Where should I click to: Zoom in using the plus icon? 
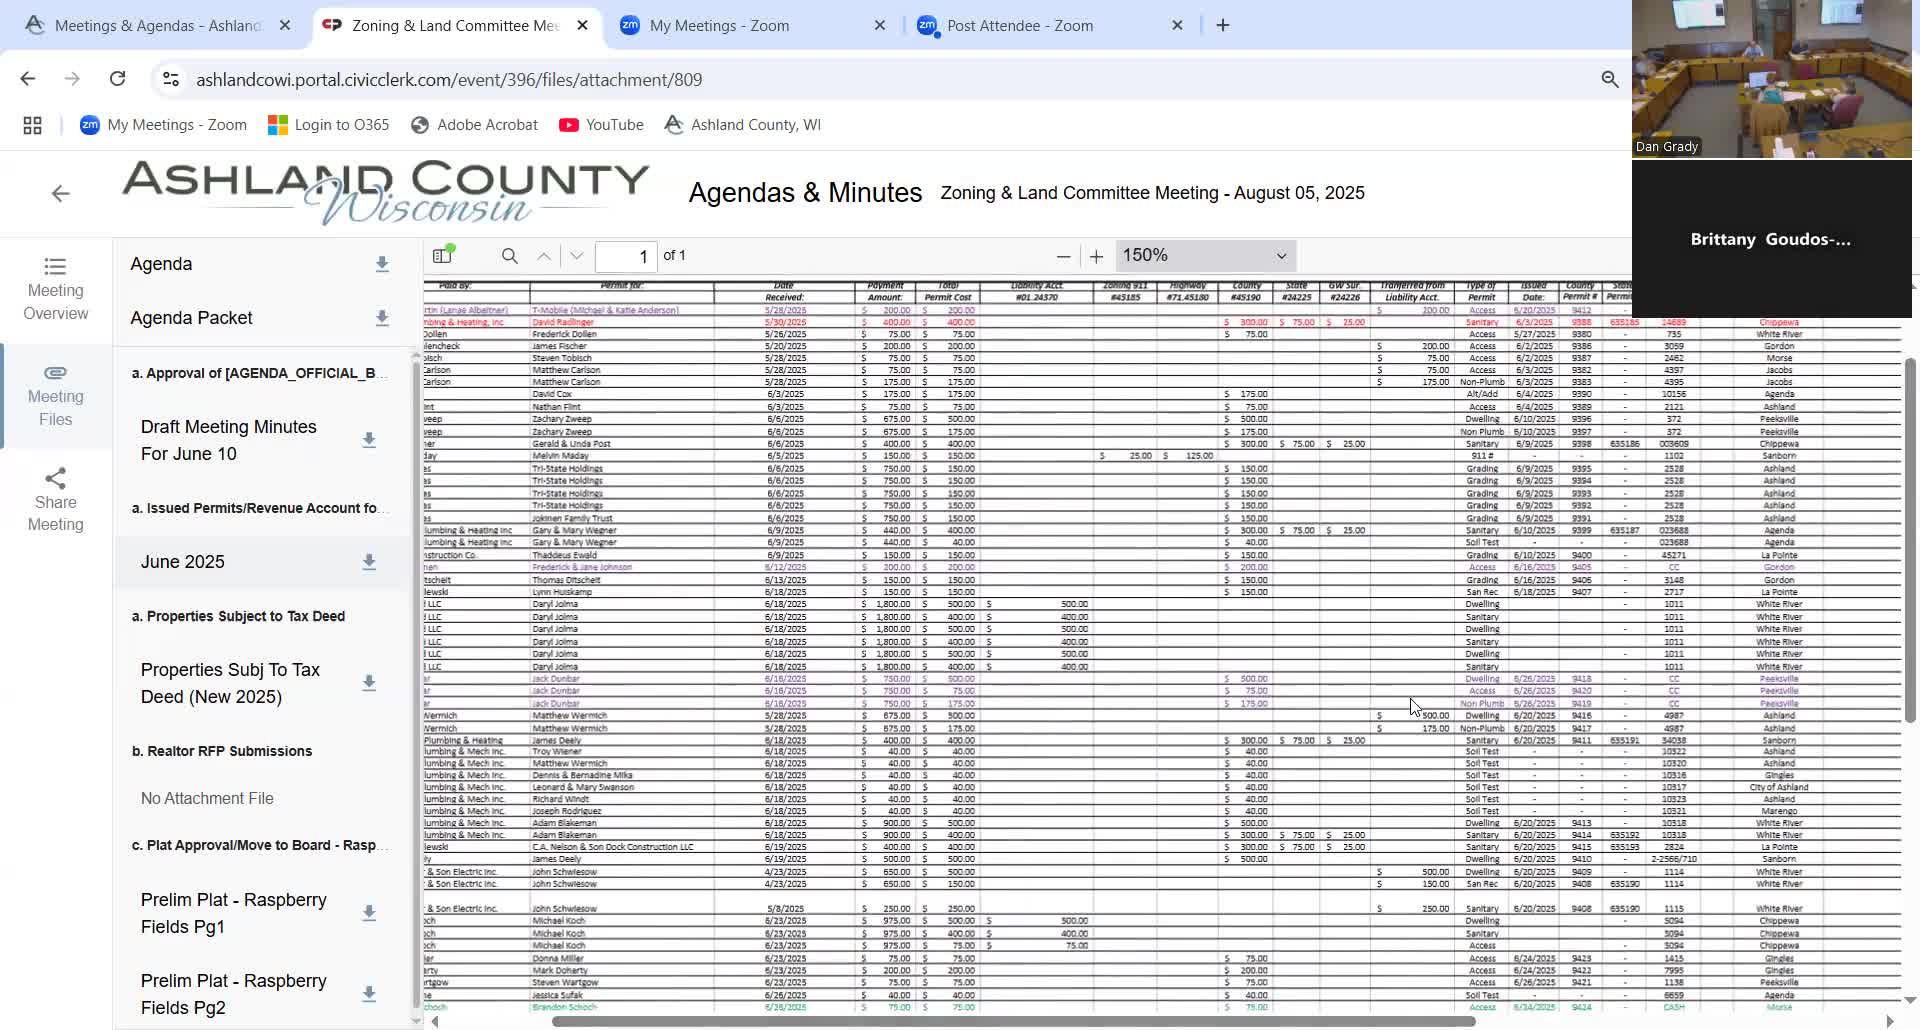(x=1096, y=256)
